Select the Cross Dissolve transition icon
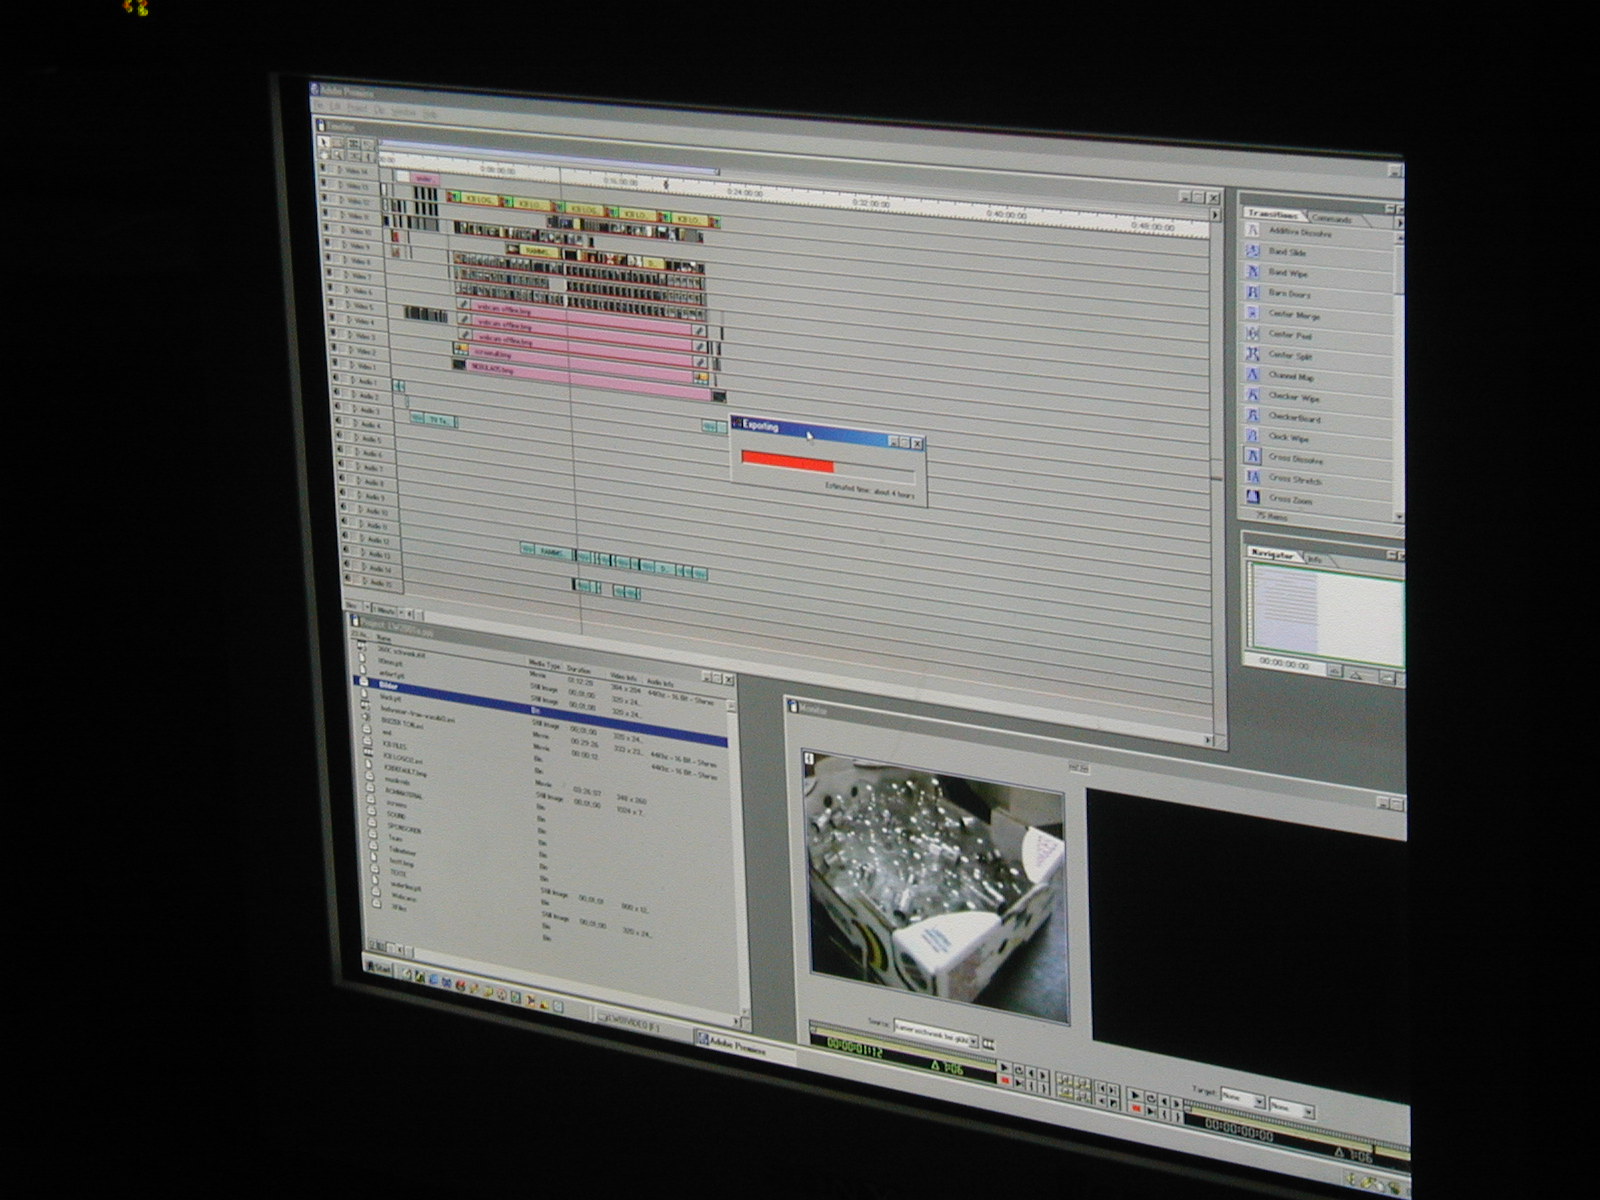This screenshot has height=1200, width=1600. [1252, 456]
